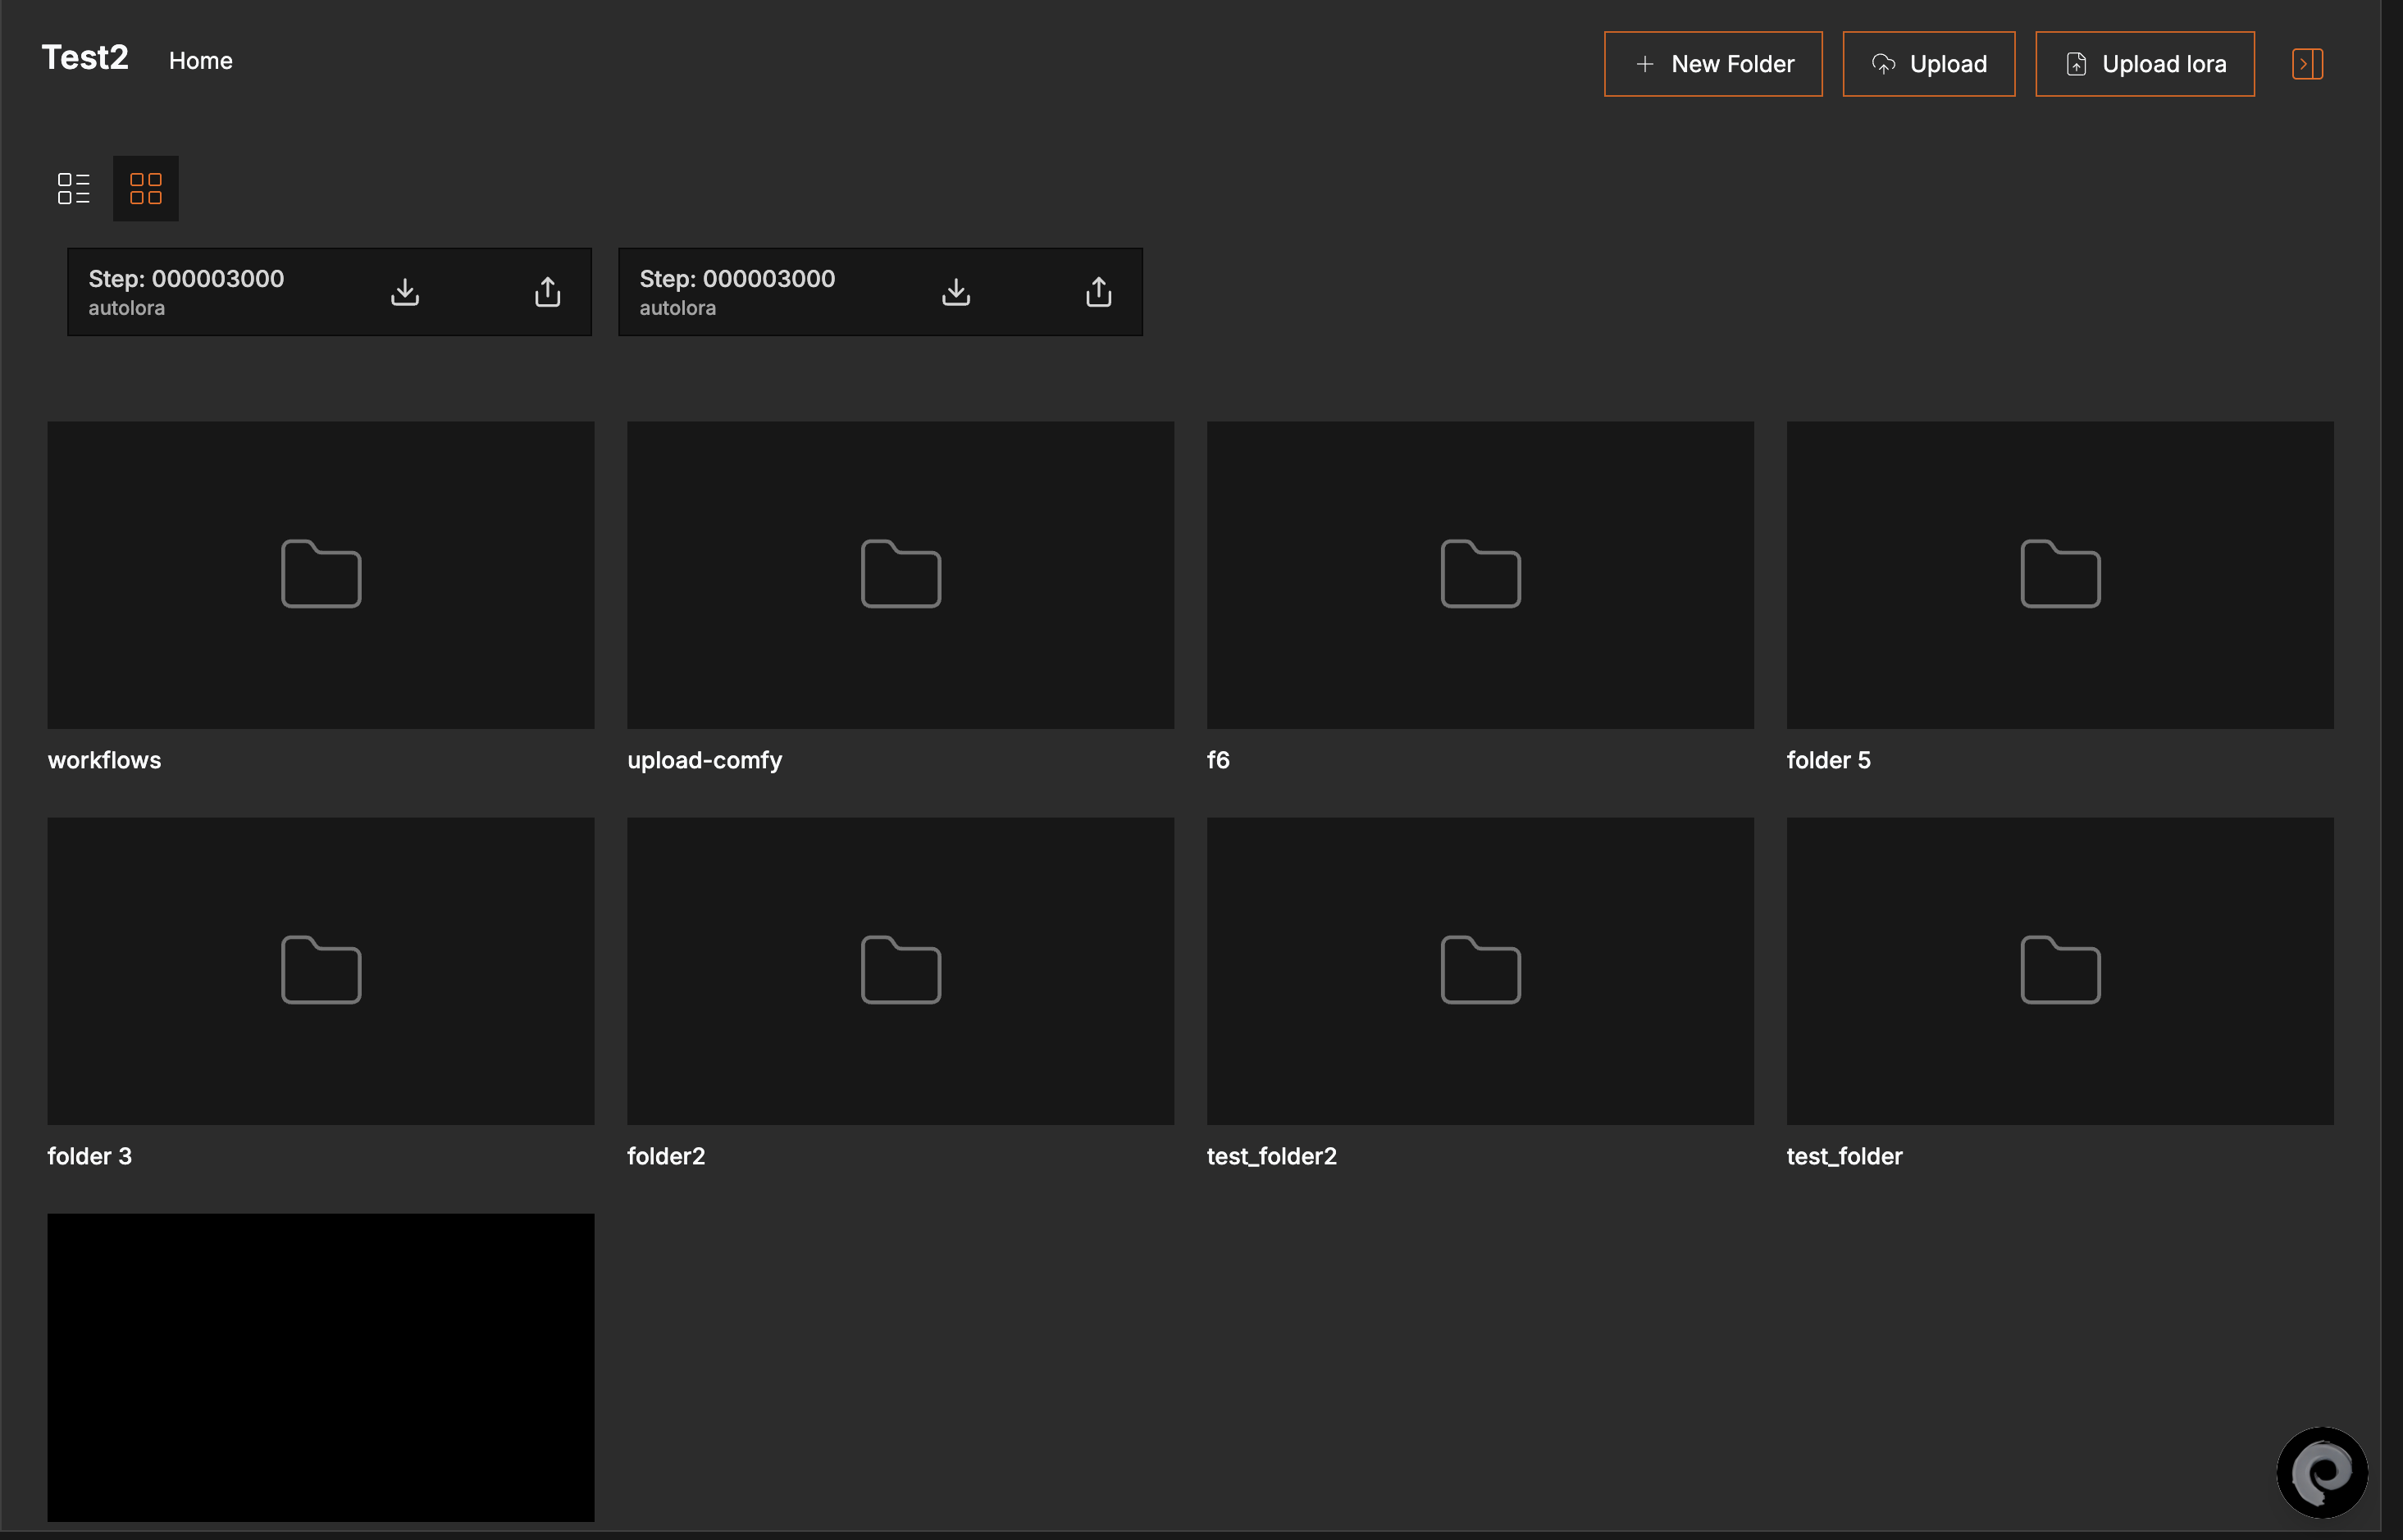Download the second Step 000003000 autolora checkpoint
This screenshot has width=2403, height=1540.
tap(956, 291)
